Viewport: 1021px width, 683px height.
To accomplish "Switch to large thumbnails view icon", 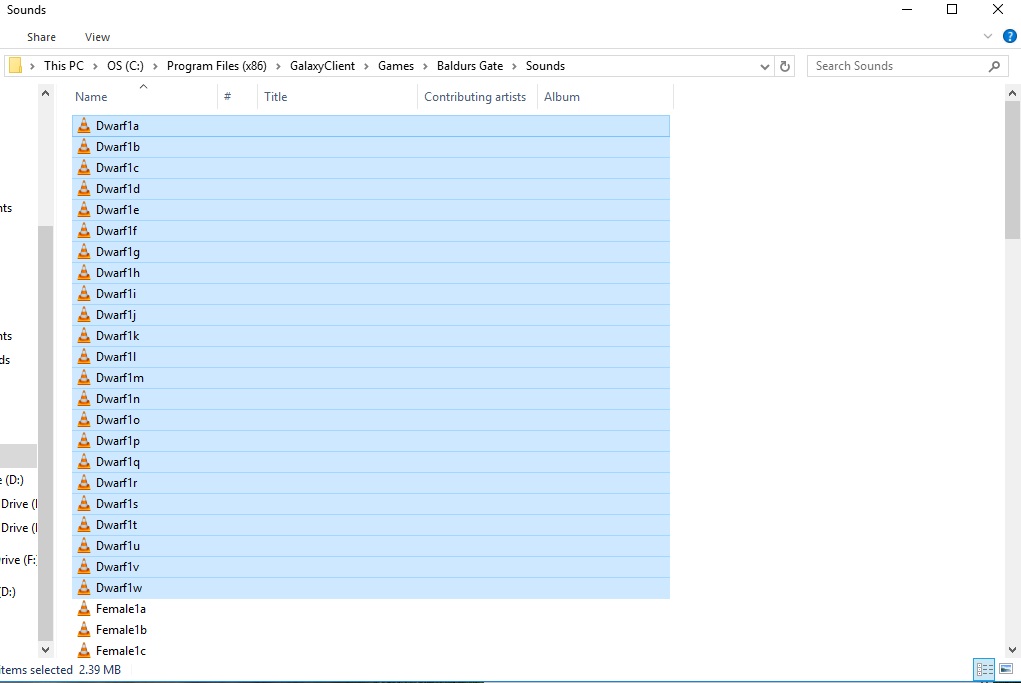I will point(1006,669).
